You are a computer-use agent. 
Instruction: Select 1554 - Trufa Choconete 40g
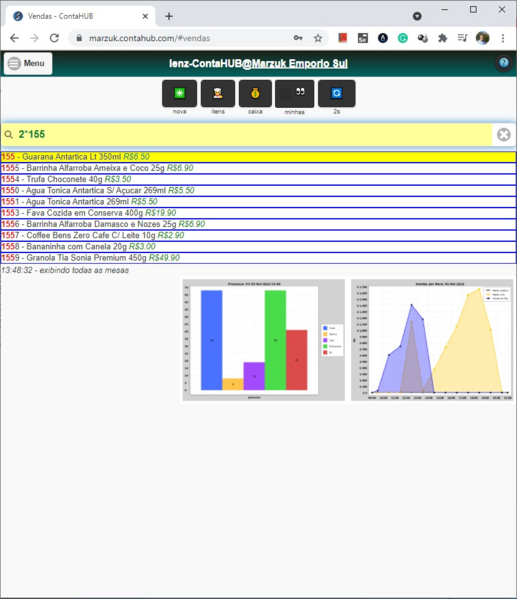(258, 179)
